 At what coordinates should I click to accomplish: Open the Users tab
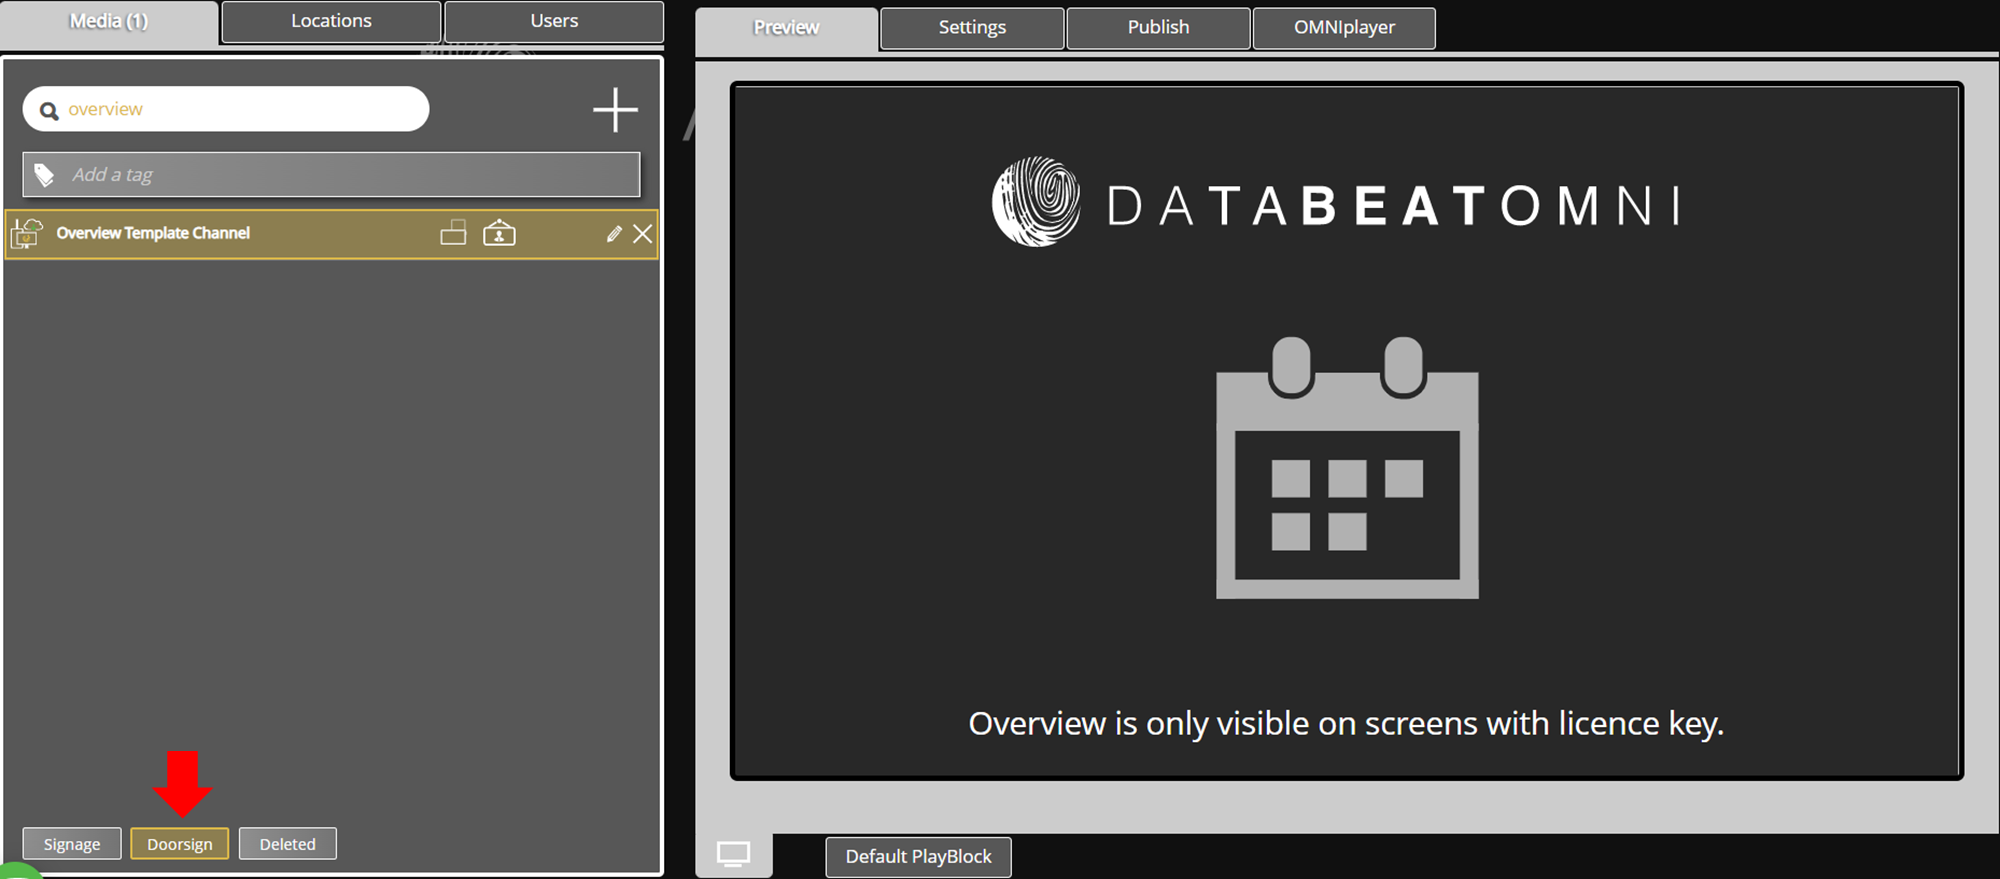(554, 21)
